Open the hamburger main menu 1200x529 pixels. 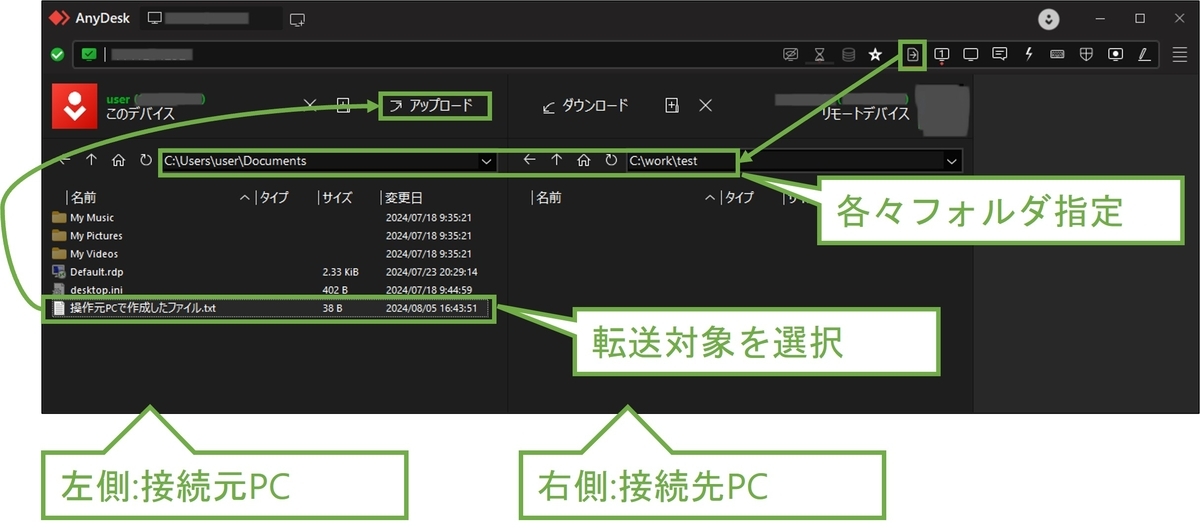1181,54
